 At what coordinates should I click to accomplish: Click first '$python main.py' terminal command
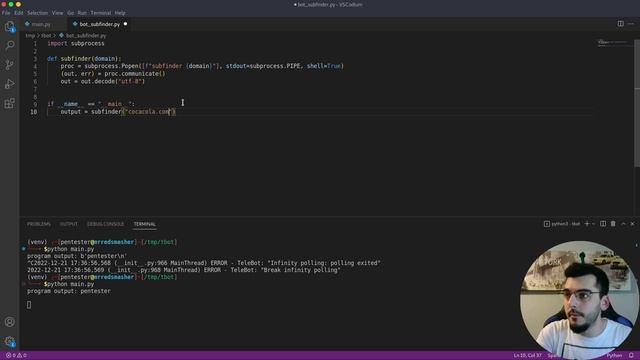[x=69, y=249]
